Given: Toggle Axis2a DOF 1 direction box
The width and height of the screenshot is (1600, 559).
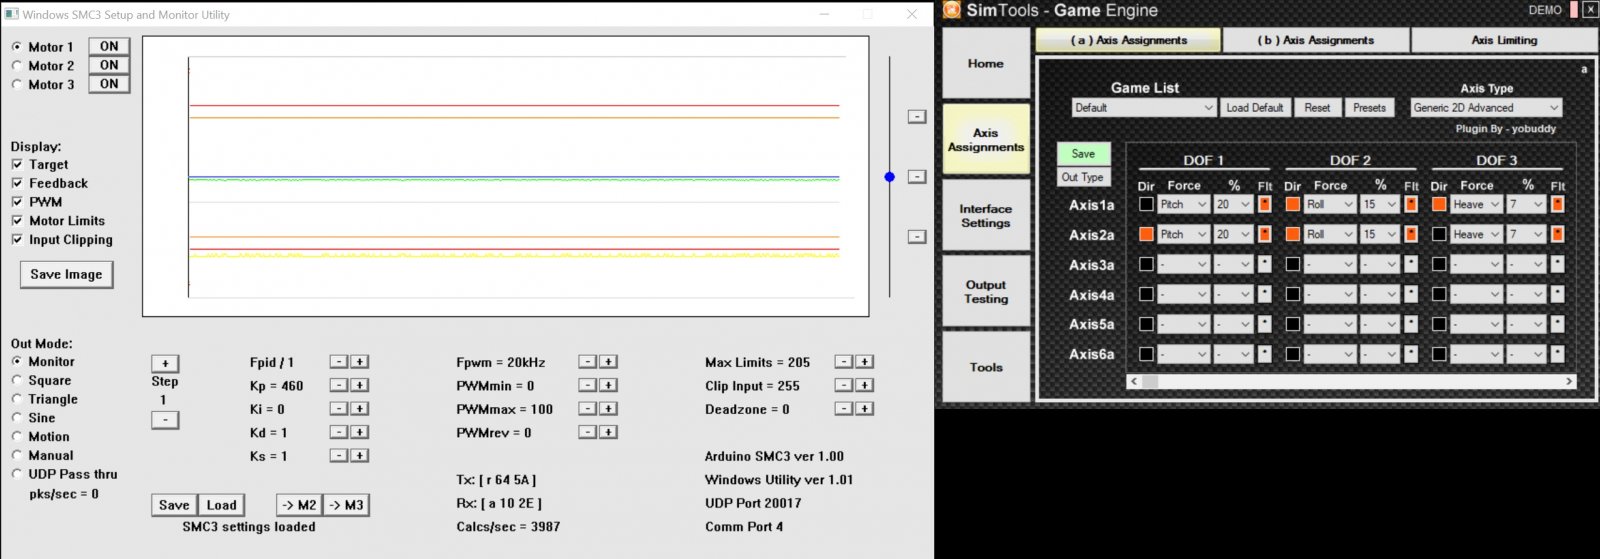Looking at the screenshot, I should [x=1146, y=234].
